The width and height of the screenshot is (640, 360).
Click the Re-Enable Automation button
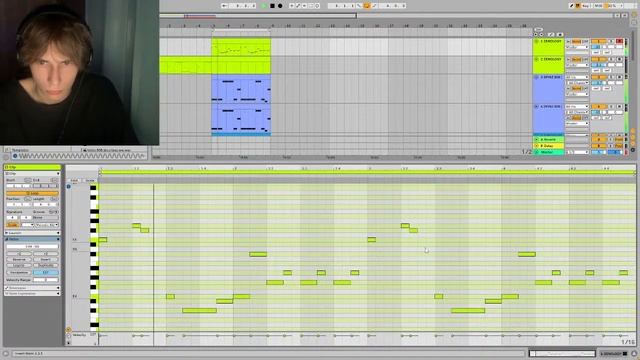click(x=304, y=6)
